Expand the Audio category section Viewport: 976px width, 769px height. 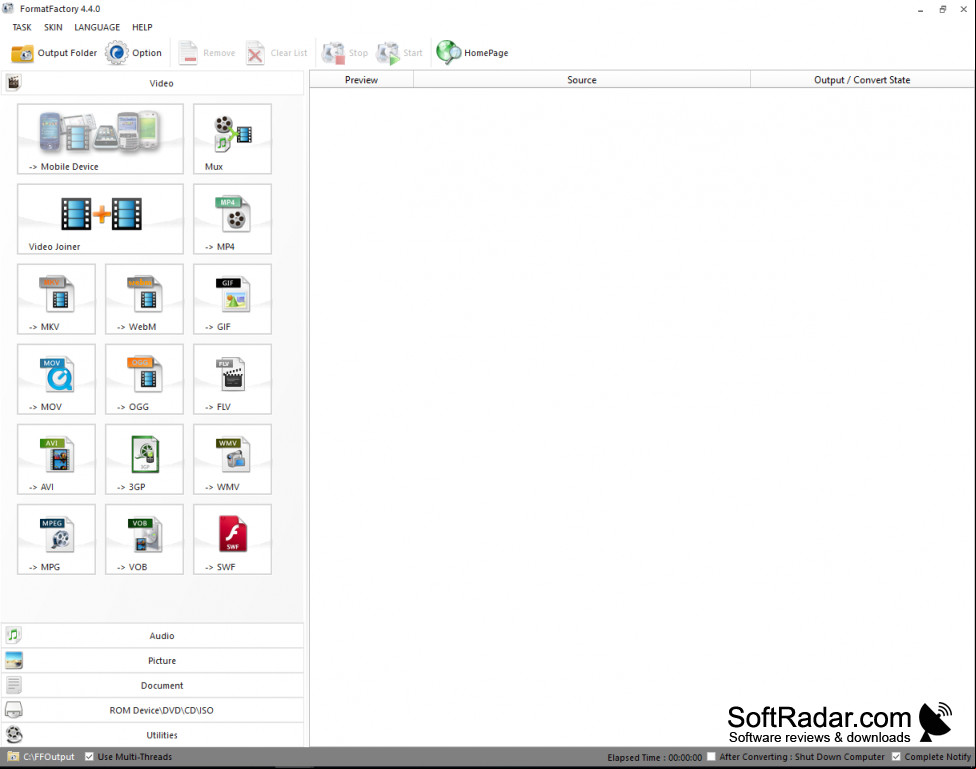pyautogui.click(x=152, y=636)
